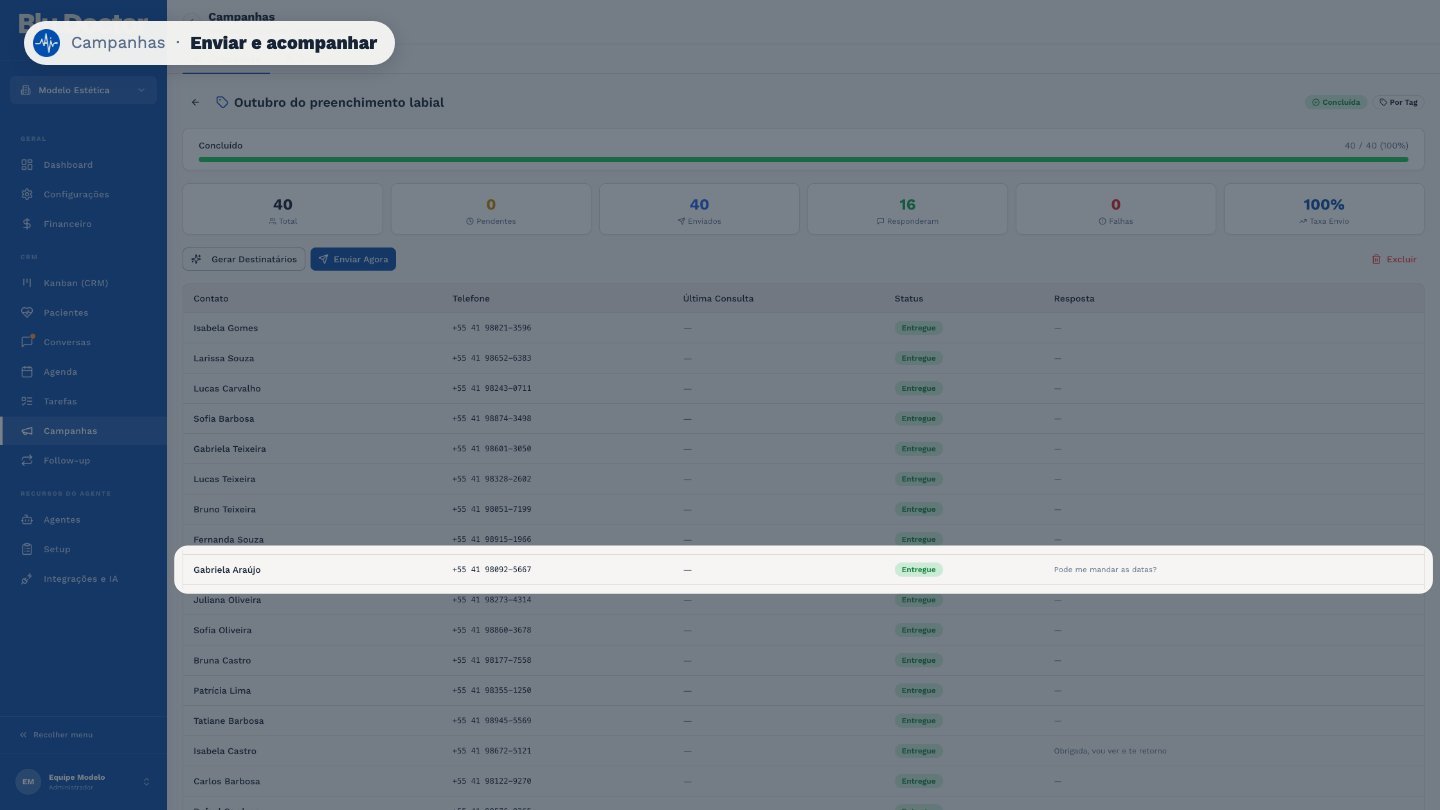Screen dimensions: 1440x810
Task: Click the EM user avatar
Action: (28, 781)
